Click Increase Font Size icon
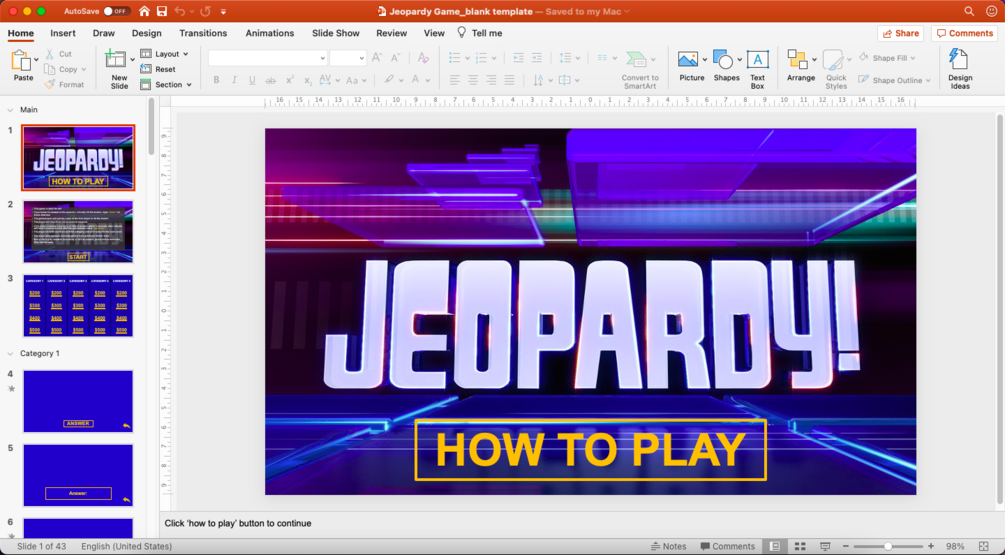Viewport: 1005px width, 555px height. [x=377, y=58]
